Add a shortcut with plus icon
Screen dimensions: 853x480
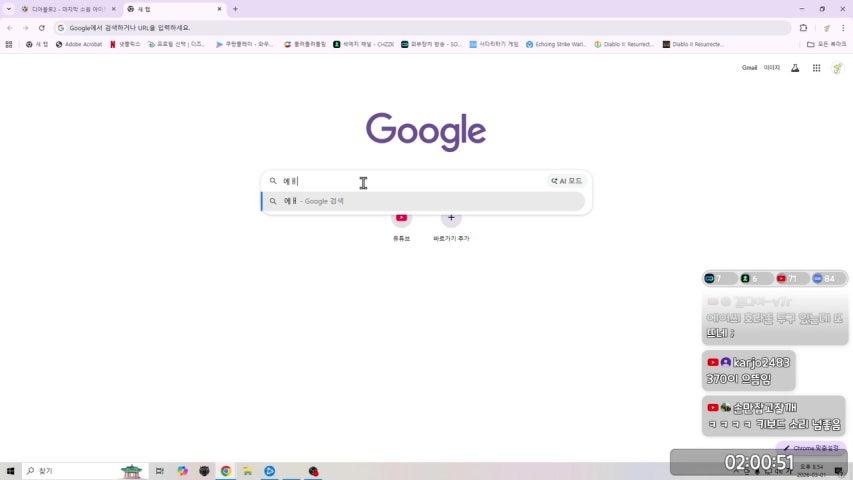451,218
